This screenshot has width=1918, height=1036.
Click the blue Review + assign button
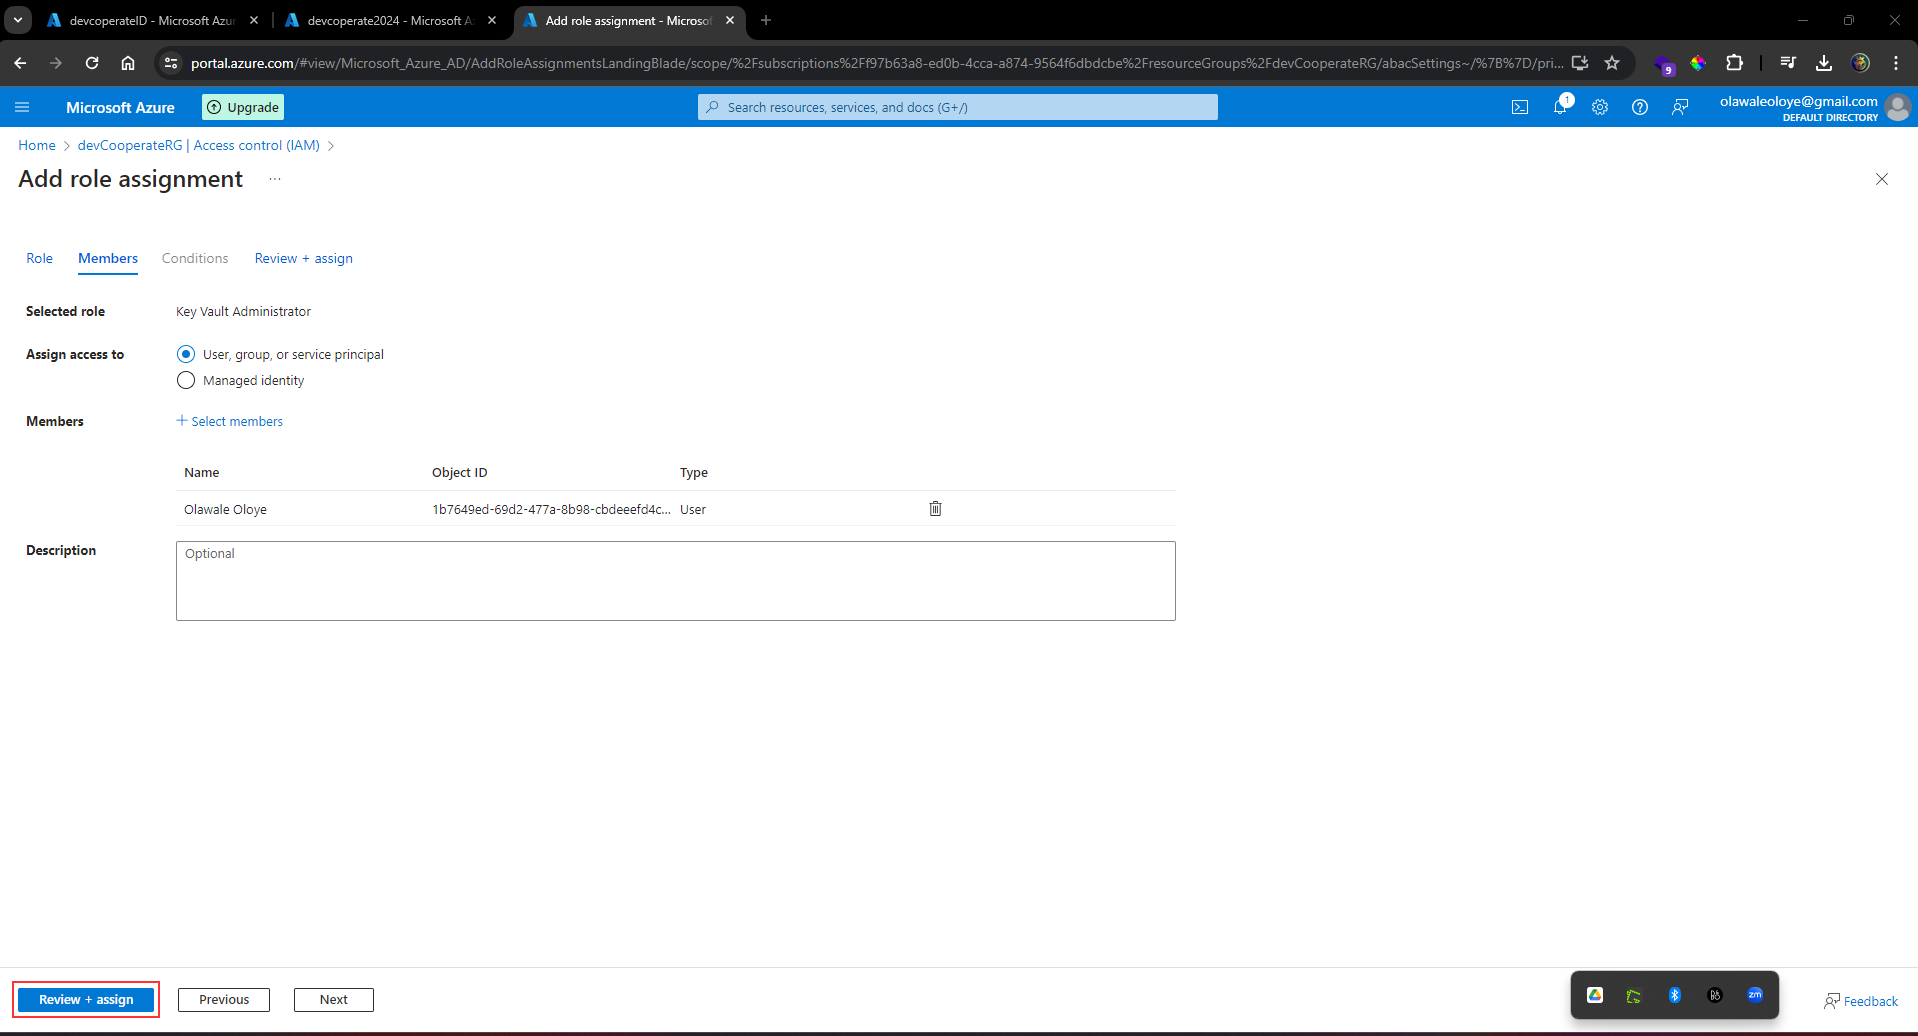point(86,1000)
